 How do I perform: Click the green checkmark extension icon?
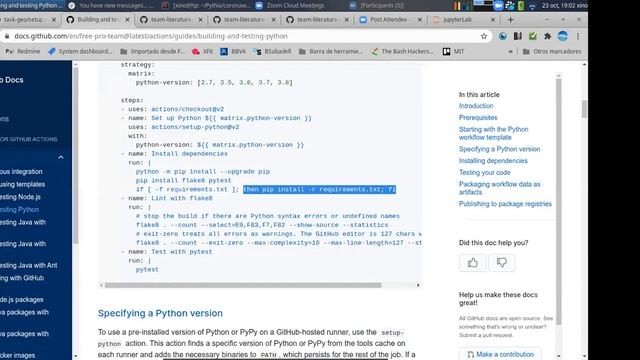(533, 36)
